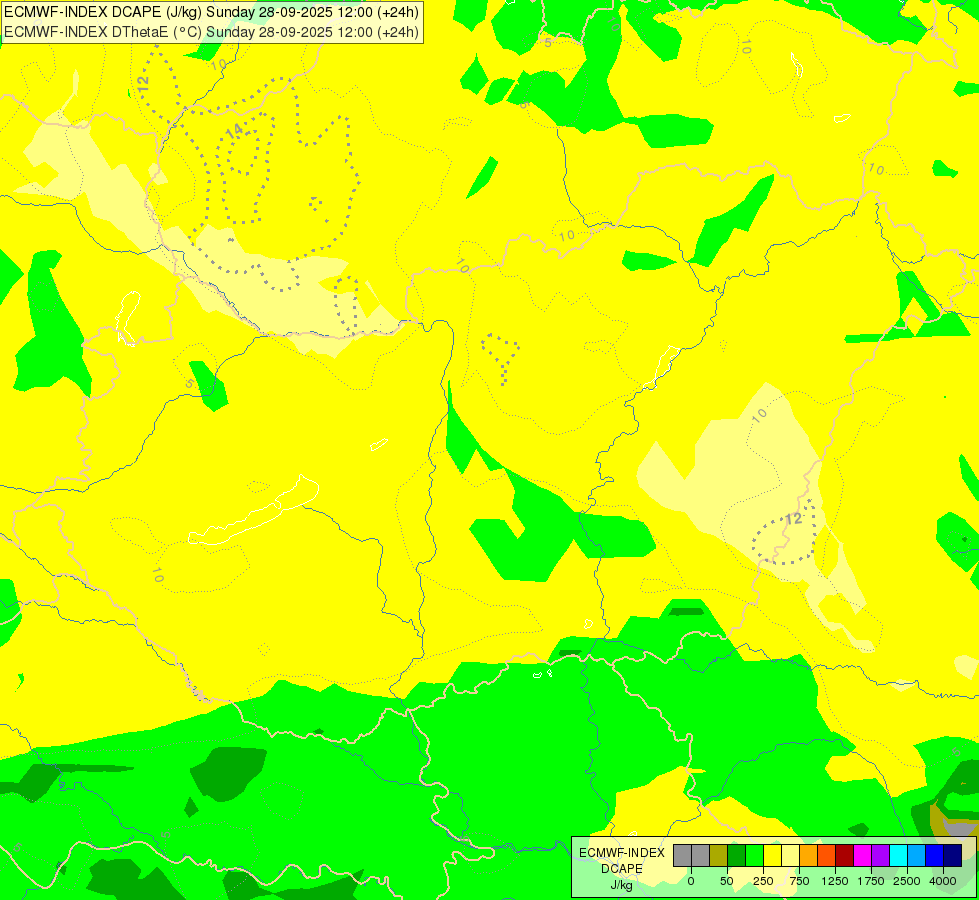
Task: Click the ECMWF-INDEX DThetaE title line
Action: tap(212, 32)
